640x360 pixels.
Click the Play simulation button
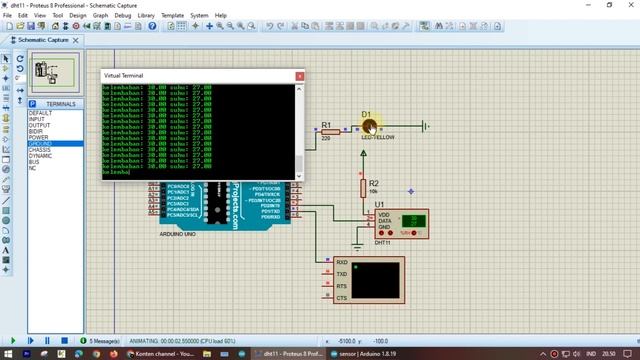tap(13, 340)
